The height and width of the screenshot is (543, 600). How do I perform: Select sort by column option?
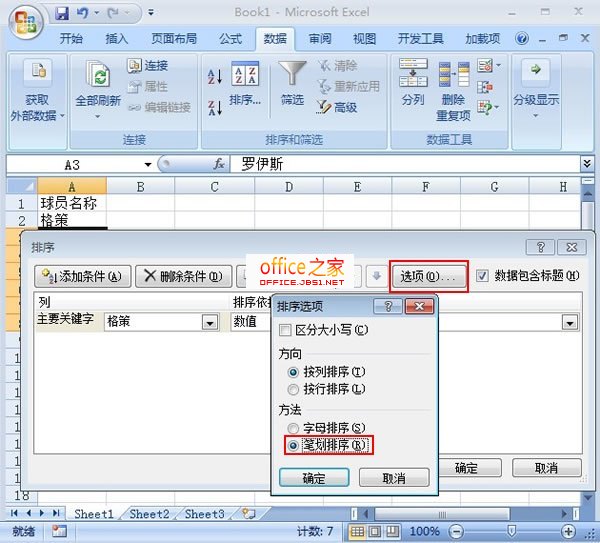click(293, 372)
